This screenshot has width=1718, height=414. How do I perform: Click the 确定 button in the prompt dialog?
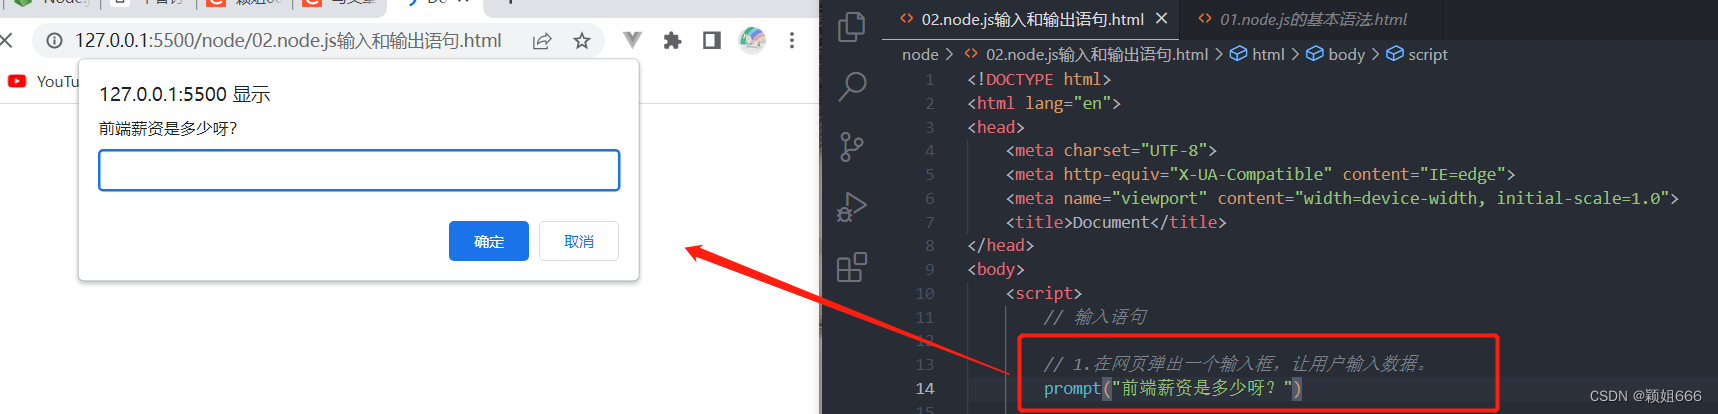pyautogui.click(x=489, y=241)
